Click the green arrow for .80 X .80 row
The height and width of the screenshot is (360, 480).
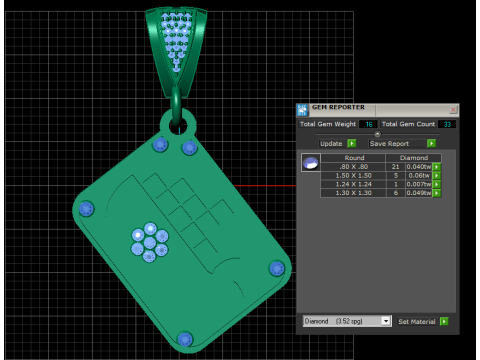tap(437, 167)
